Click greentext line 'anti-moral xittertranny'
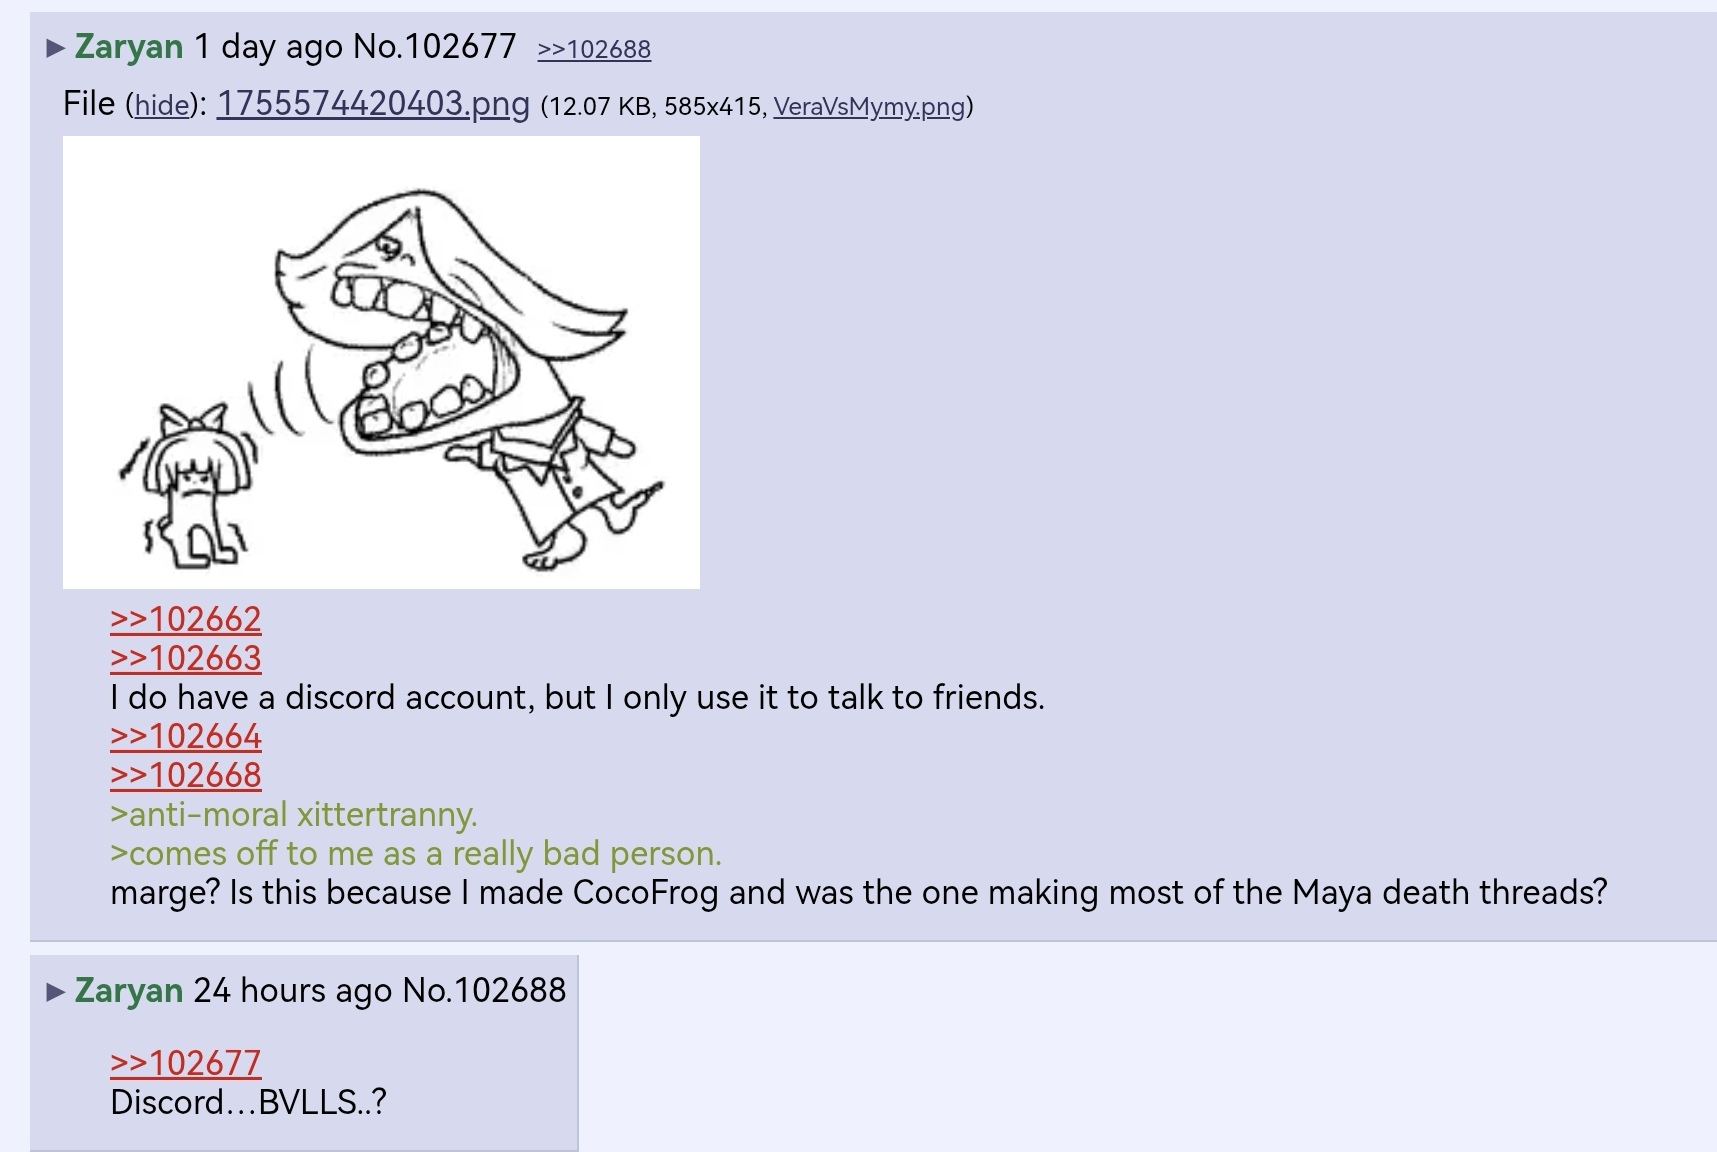1717x1152 pixels. [x=294, y=814]
